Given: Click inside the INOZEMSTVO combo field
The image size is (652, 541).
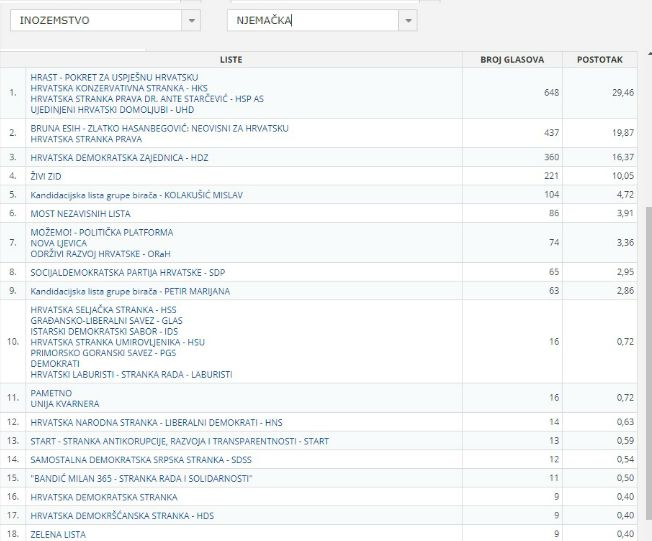Looking at the screenshot, I should click(x=96, y=20).
